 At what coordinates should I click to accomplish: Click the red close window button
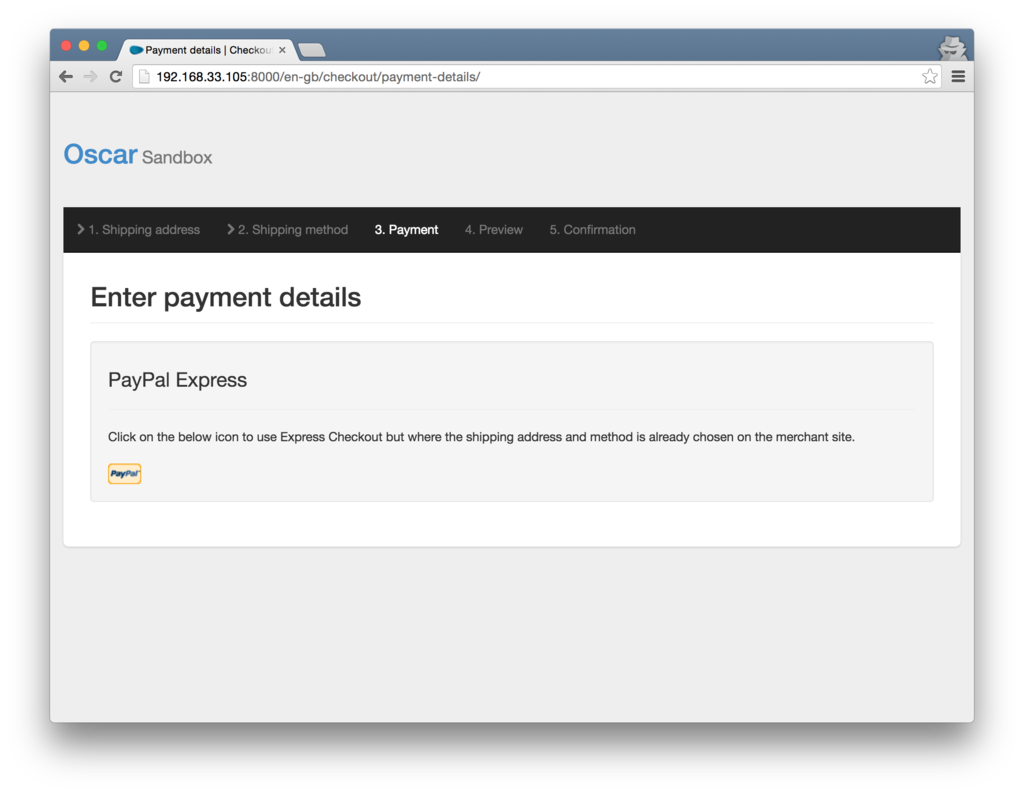(66, 46)
